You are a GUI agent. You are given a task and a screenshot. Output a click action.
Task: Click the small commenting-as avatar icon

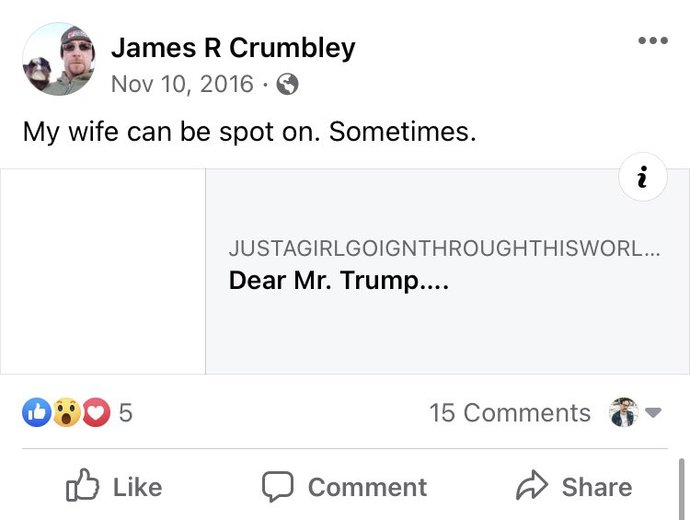point(623,412)
